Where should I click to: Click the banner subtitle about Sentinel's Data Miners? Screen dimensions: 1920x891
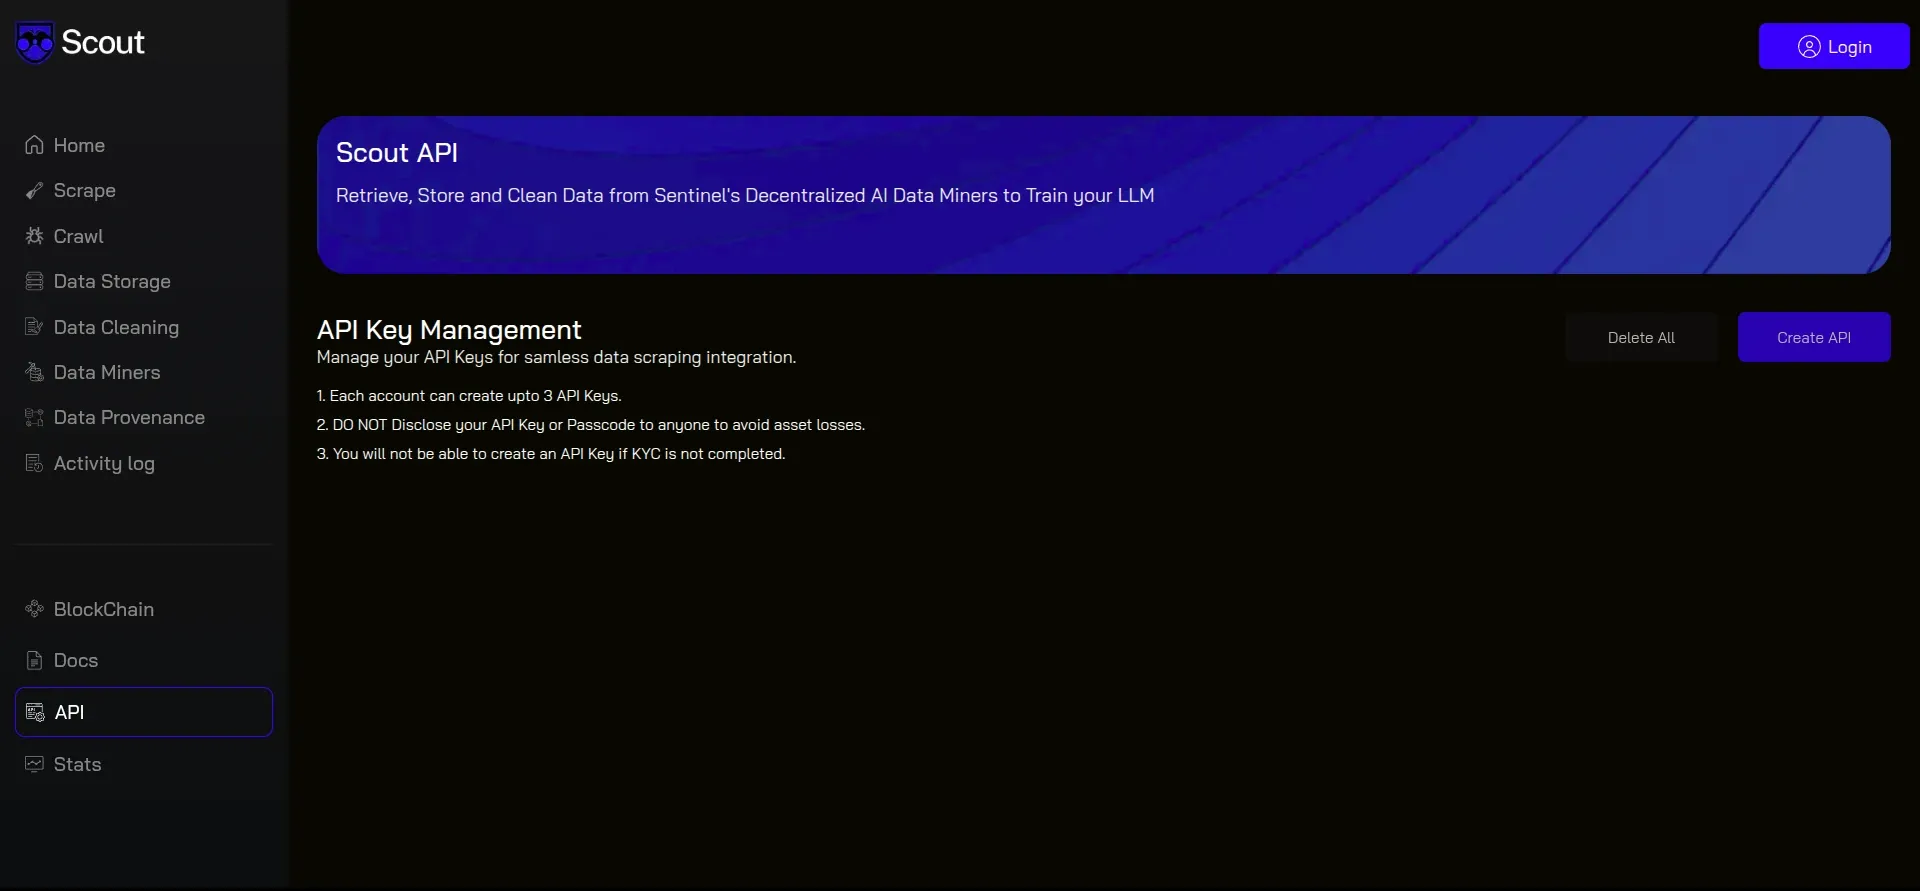(x=745, y=195)
